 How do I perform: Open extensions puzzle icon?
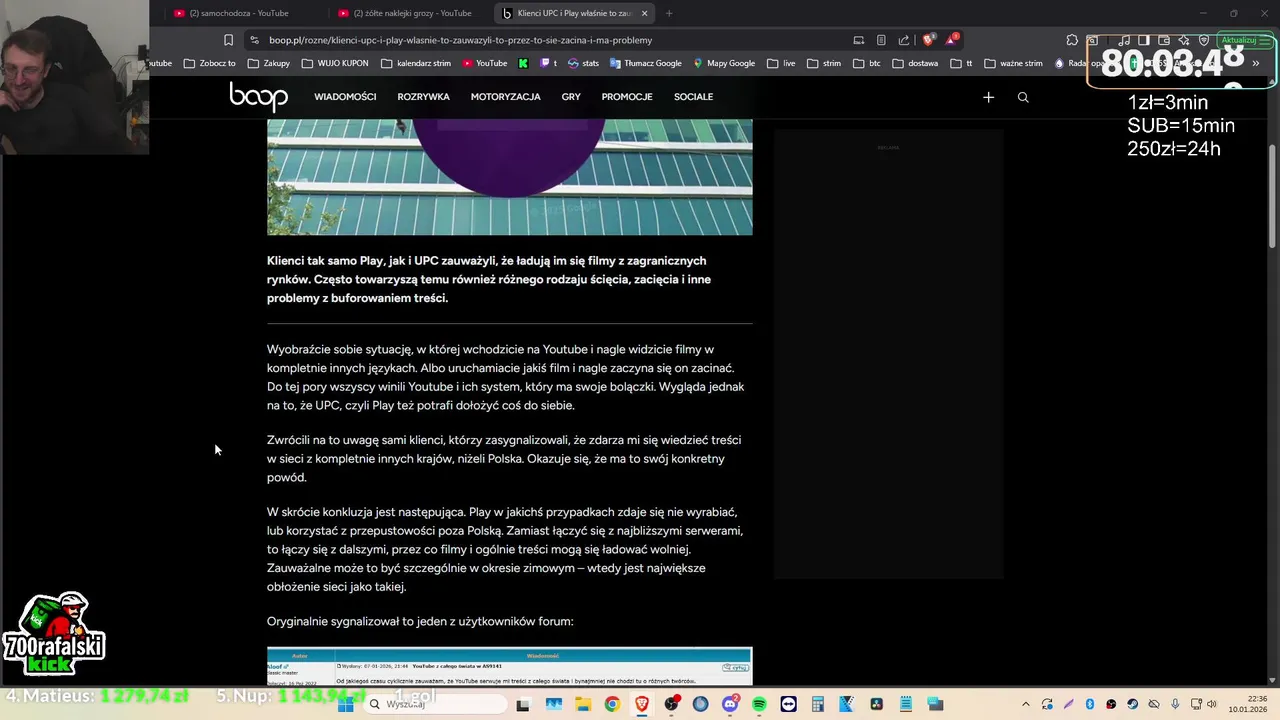tap(1072, 40)
